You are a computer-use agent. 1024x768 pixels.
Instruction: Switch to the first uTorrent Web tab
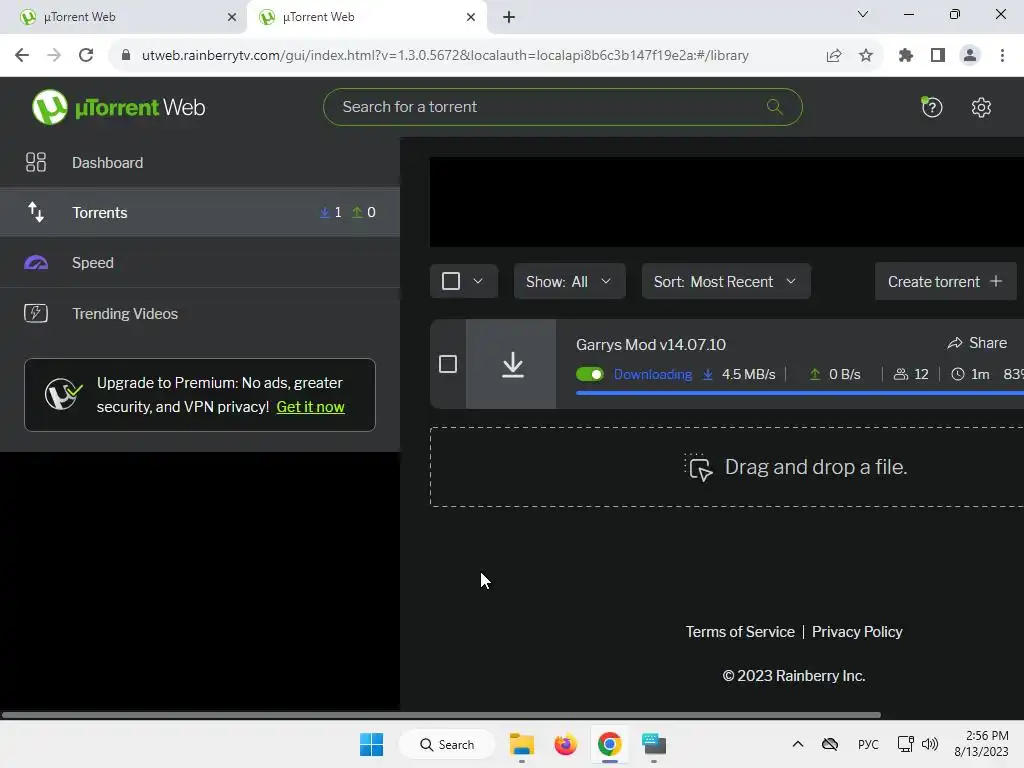[x=124, y=17]
